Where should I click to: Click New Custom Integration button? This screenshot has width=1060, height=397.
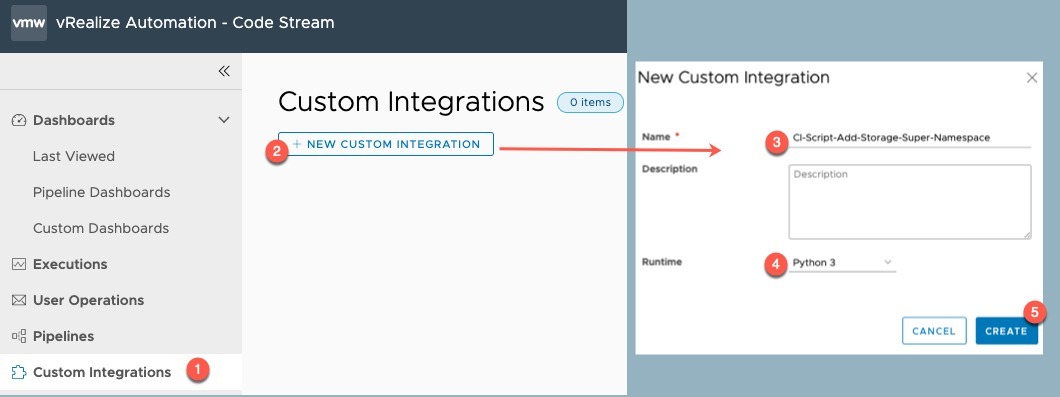click(386, 144)
